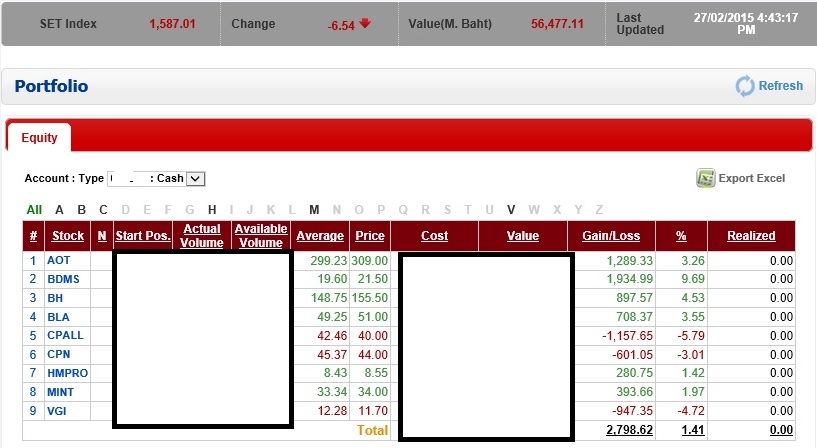Open the Account Type Cash dropdown
Viewport: 817px width, 448px height.
[195, 179]
